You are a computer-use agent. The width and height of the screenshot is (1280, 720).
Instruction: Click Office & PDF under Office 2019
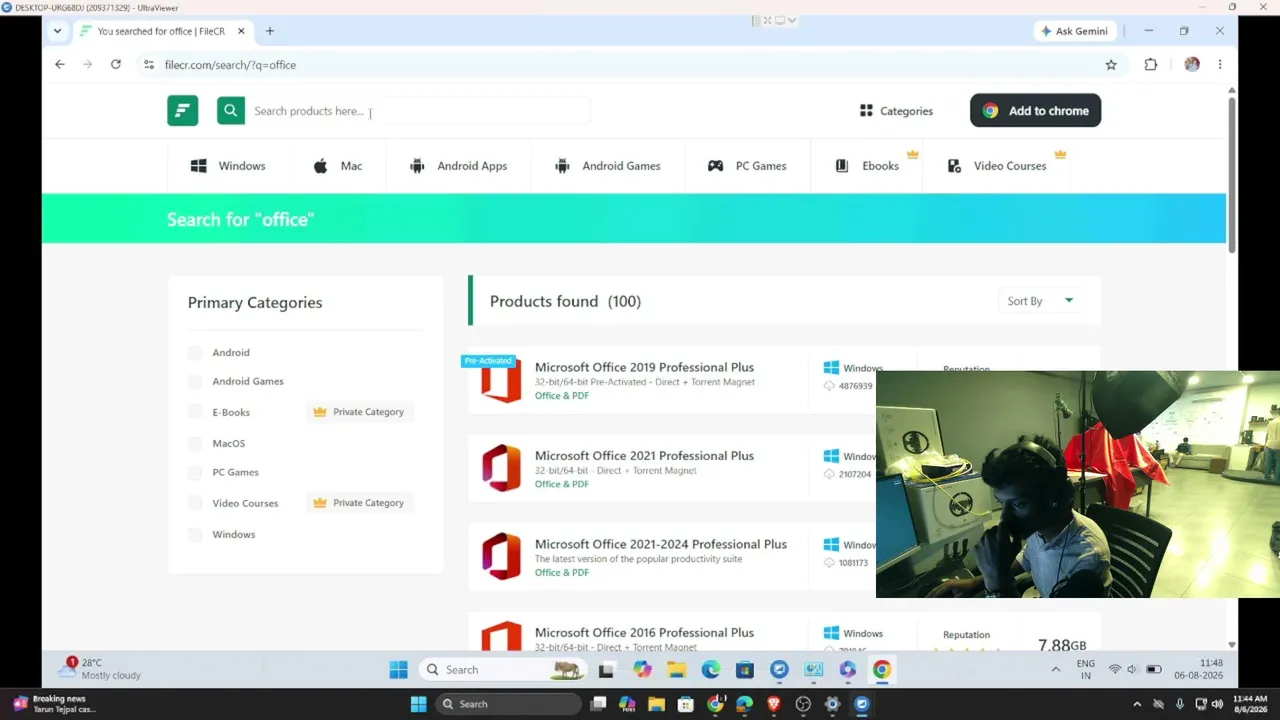(562, 396)
